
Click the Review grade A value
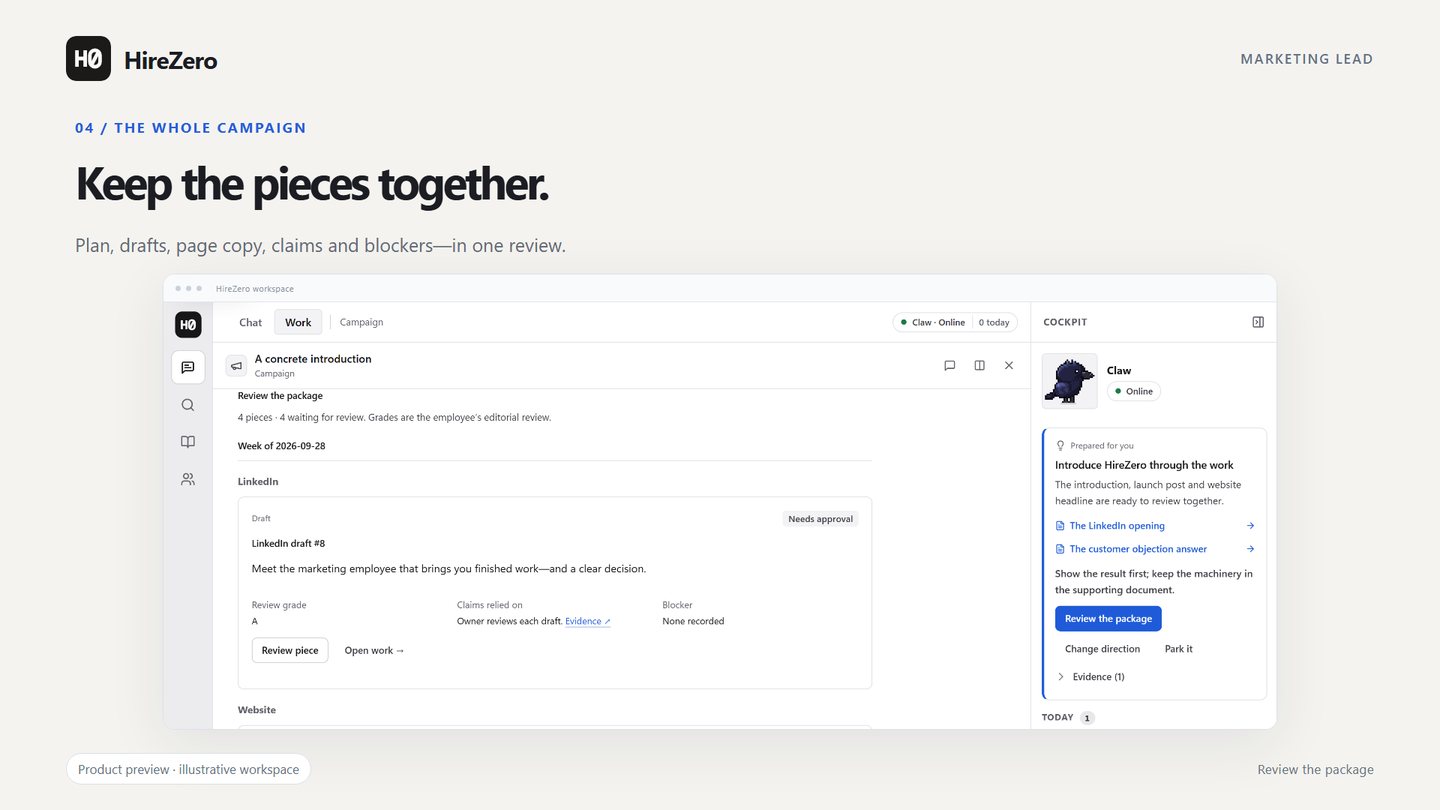tap(254, 621)
